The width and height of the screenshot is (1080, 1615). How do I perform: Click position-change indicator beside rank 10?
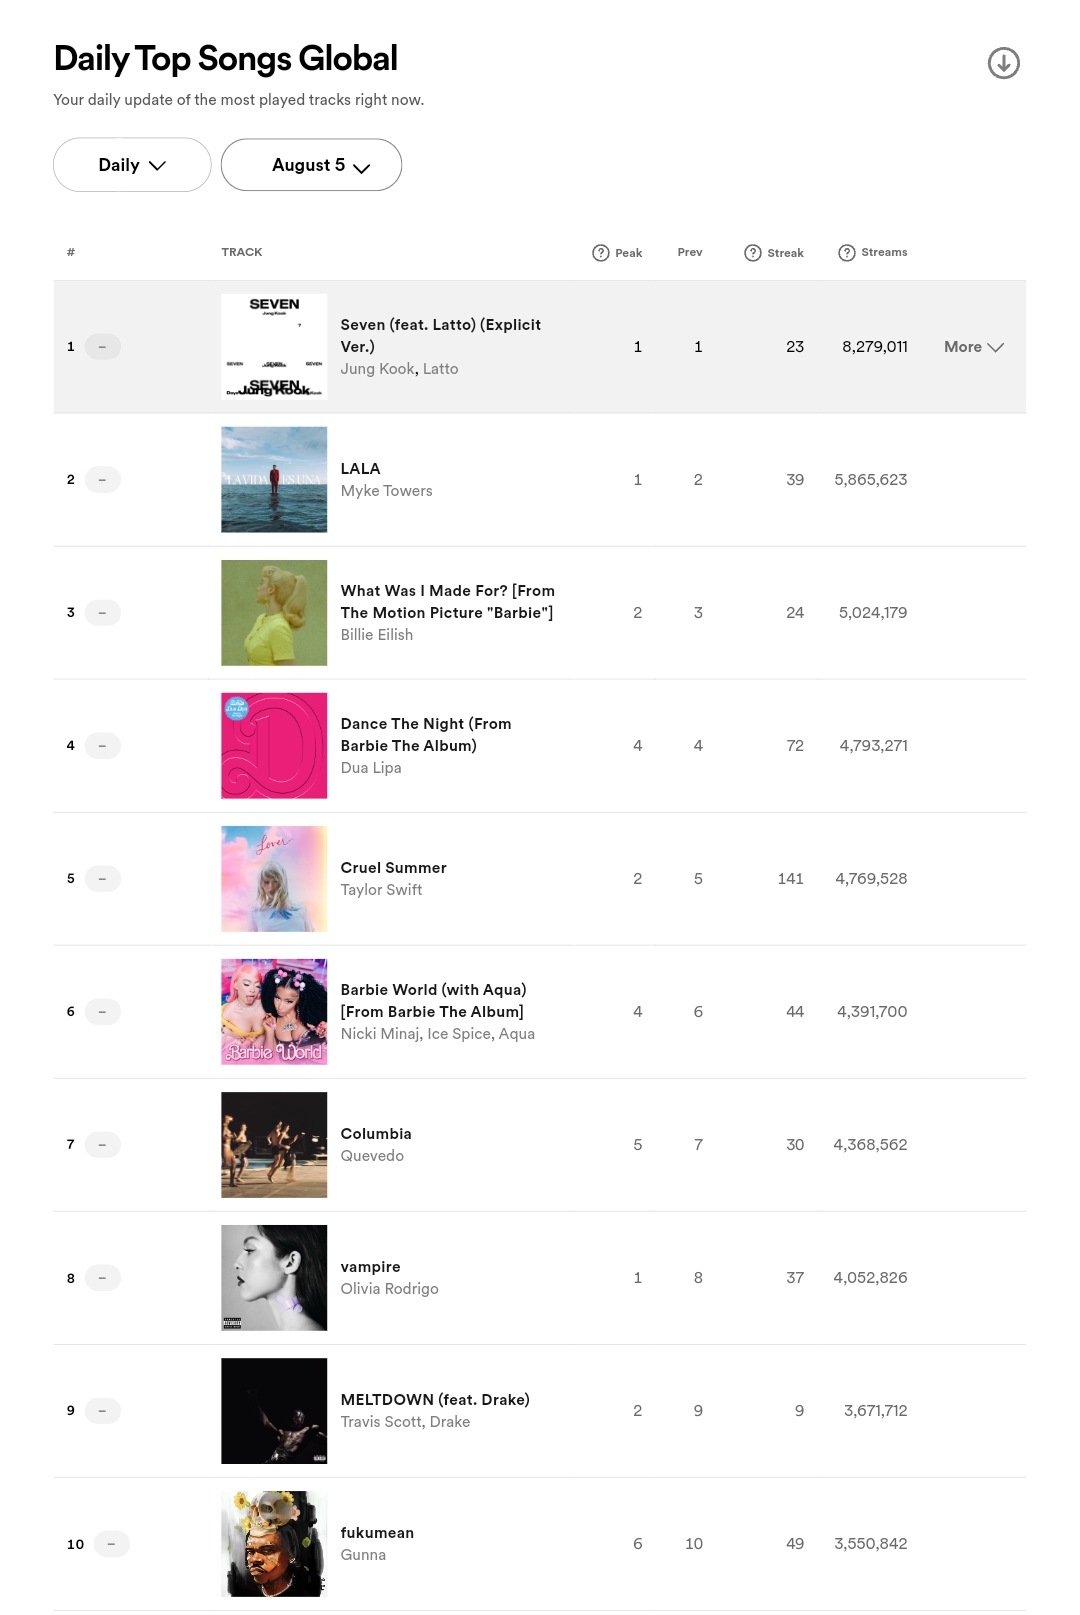111,1544
